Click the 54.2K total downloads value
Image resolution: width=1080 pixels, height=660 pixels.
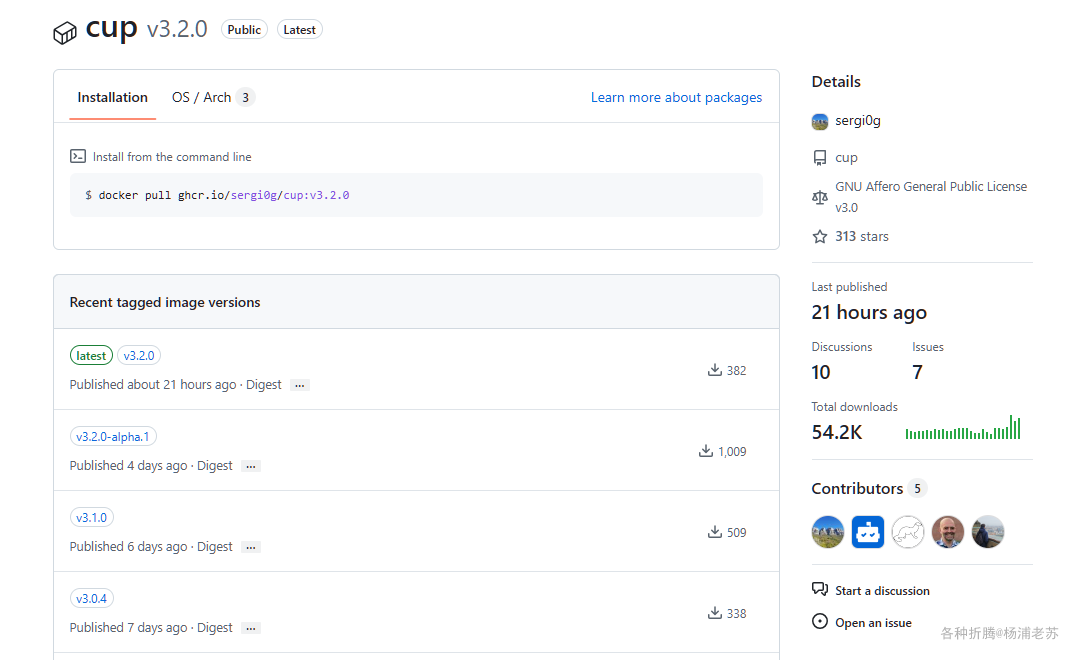coord(837,432)
